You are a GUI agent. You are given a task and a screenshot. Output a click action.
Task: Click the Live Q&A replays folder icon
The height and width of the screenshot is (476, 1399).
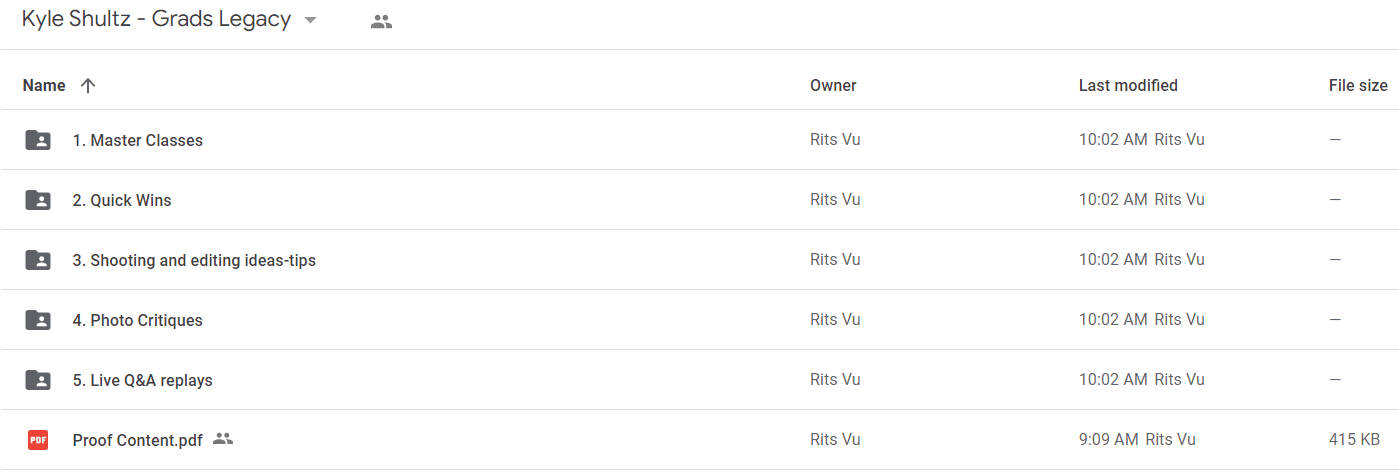(x=38, y=380)
